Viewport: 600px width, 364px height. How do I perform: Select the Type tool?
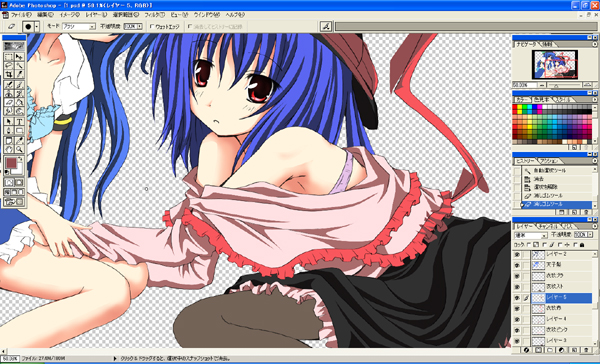pos(19,121)
